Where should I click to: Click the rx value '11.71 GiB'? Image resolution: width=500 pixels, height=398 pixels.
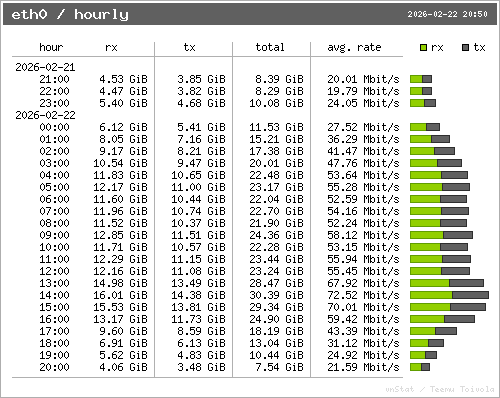coord(120,247)
